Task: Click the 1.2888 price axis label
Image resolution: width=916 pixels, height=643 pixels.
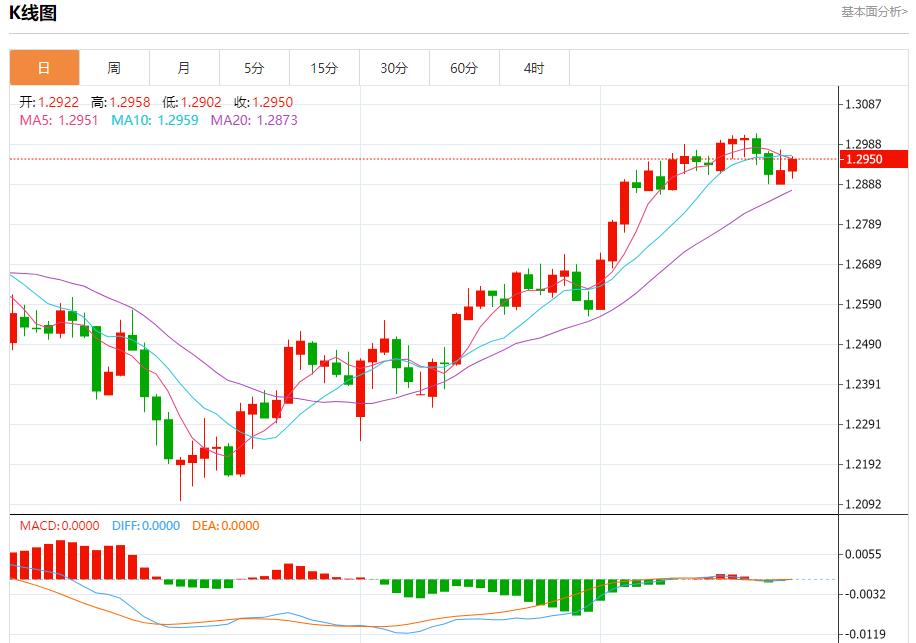Action: coord(863,184)
